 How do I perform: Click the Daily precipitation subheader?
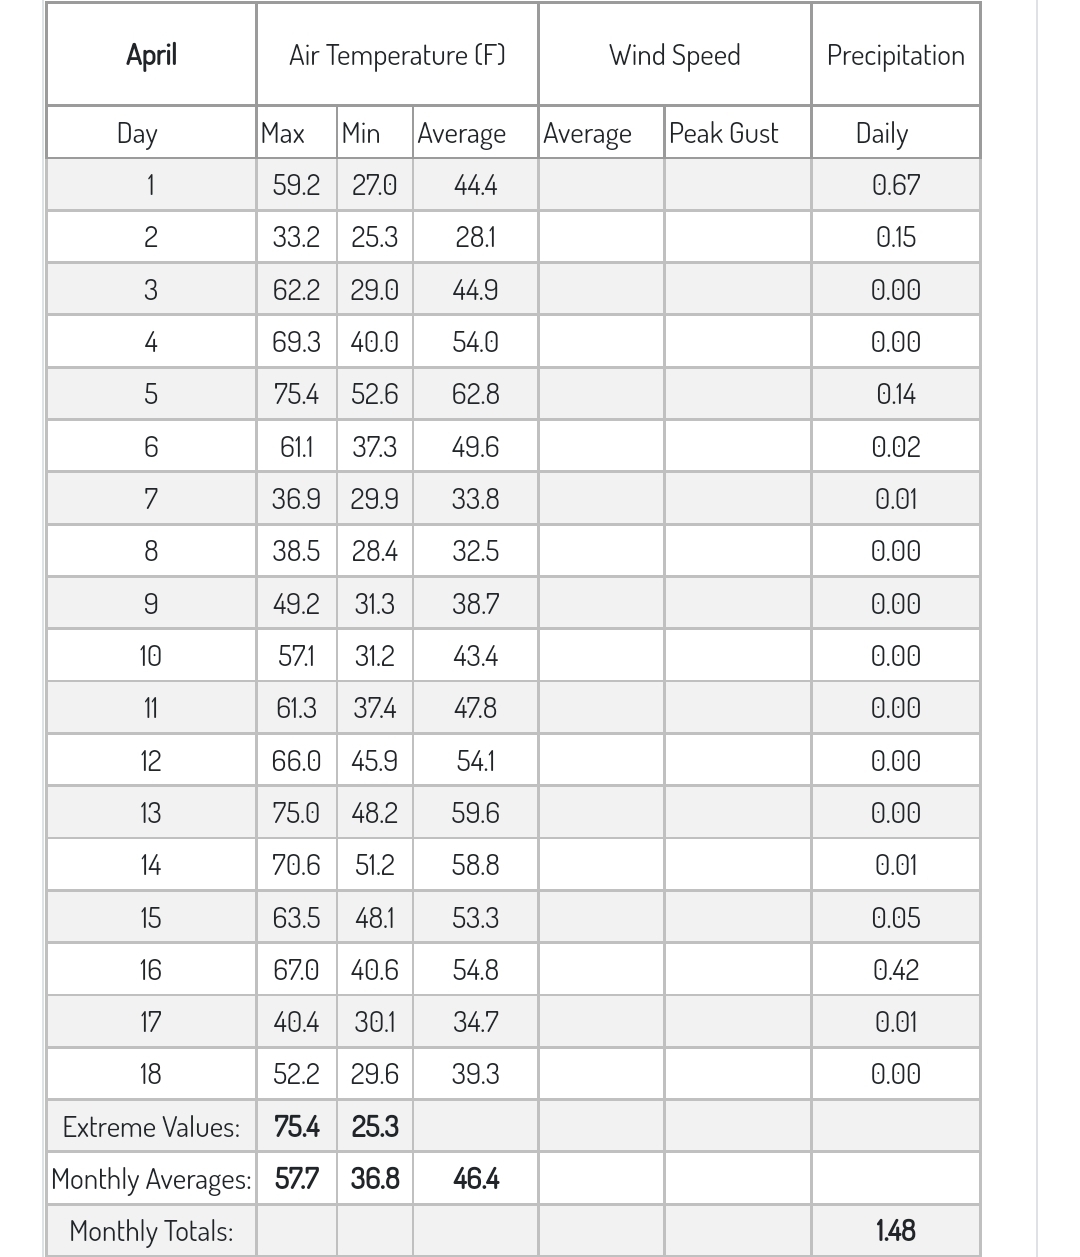pyautogui.click(x=882, y=133)
